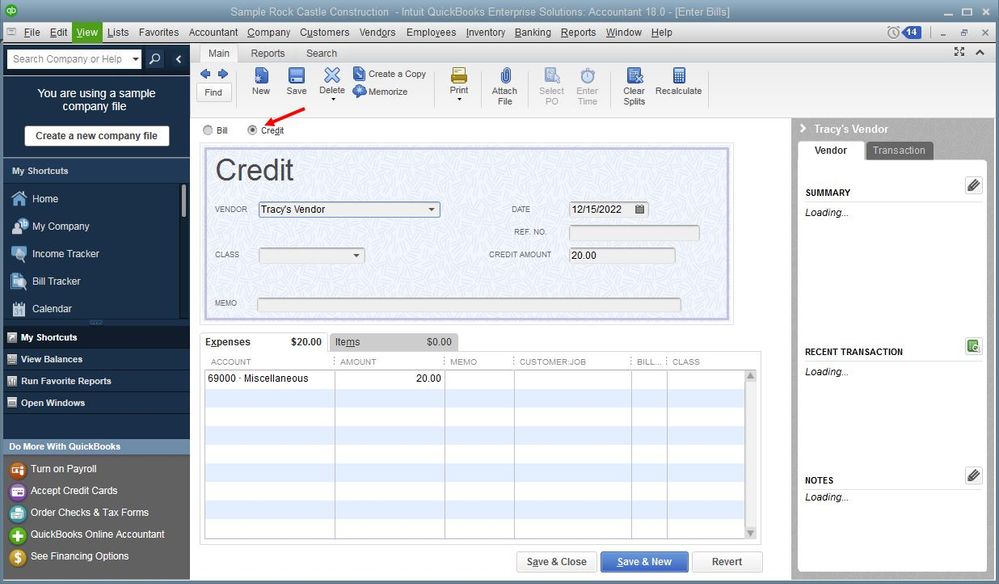
Task: Switch to the Transaction tab
Action: (899, 150)
